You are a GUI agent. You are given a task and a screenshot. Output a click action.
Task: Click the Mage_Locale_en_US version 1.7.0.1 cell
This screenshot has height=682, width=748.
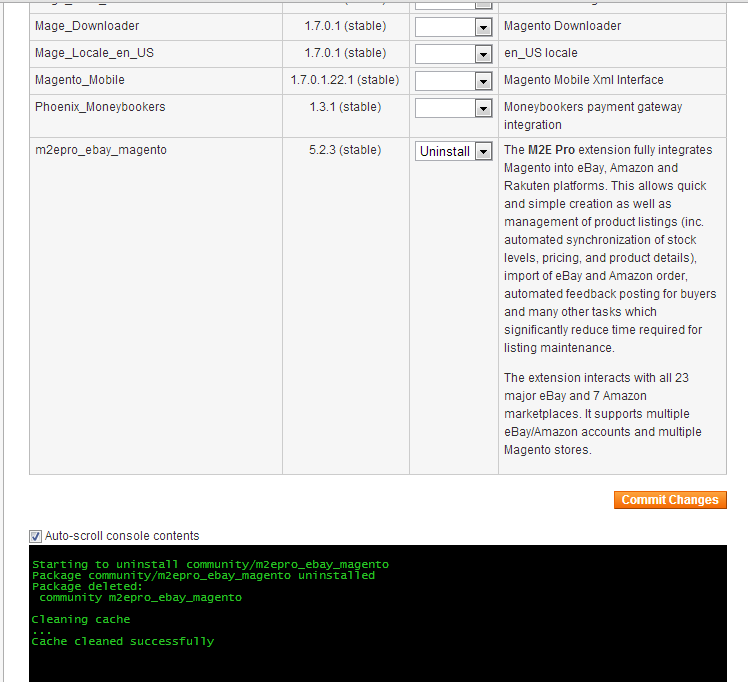click(x=345, y=53)
